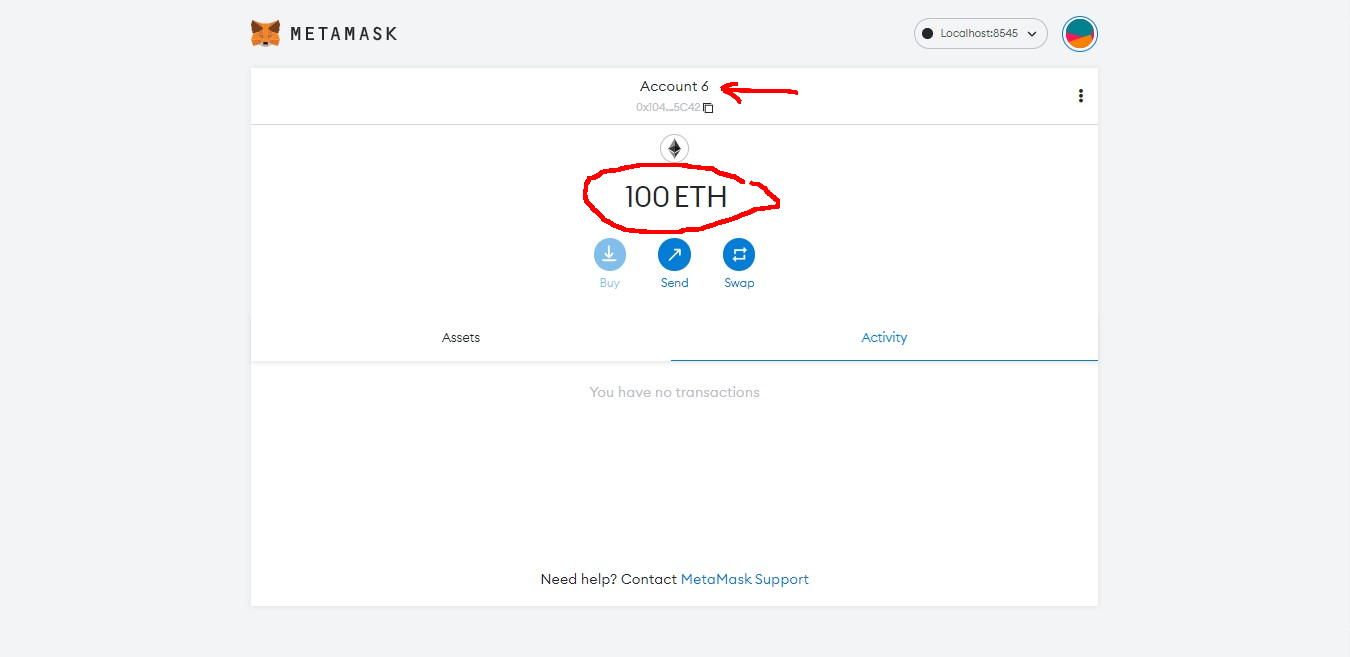Click the MetaMask fox logo
Image resolution: width=1350 pixels, height=657 pixels.
(265, 33)
